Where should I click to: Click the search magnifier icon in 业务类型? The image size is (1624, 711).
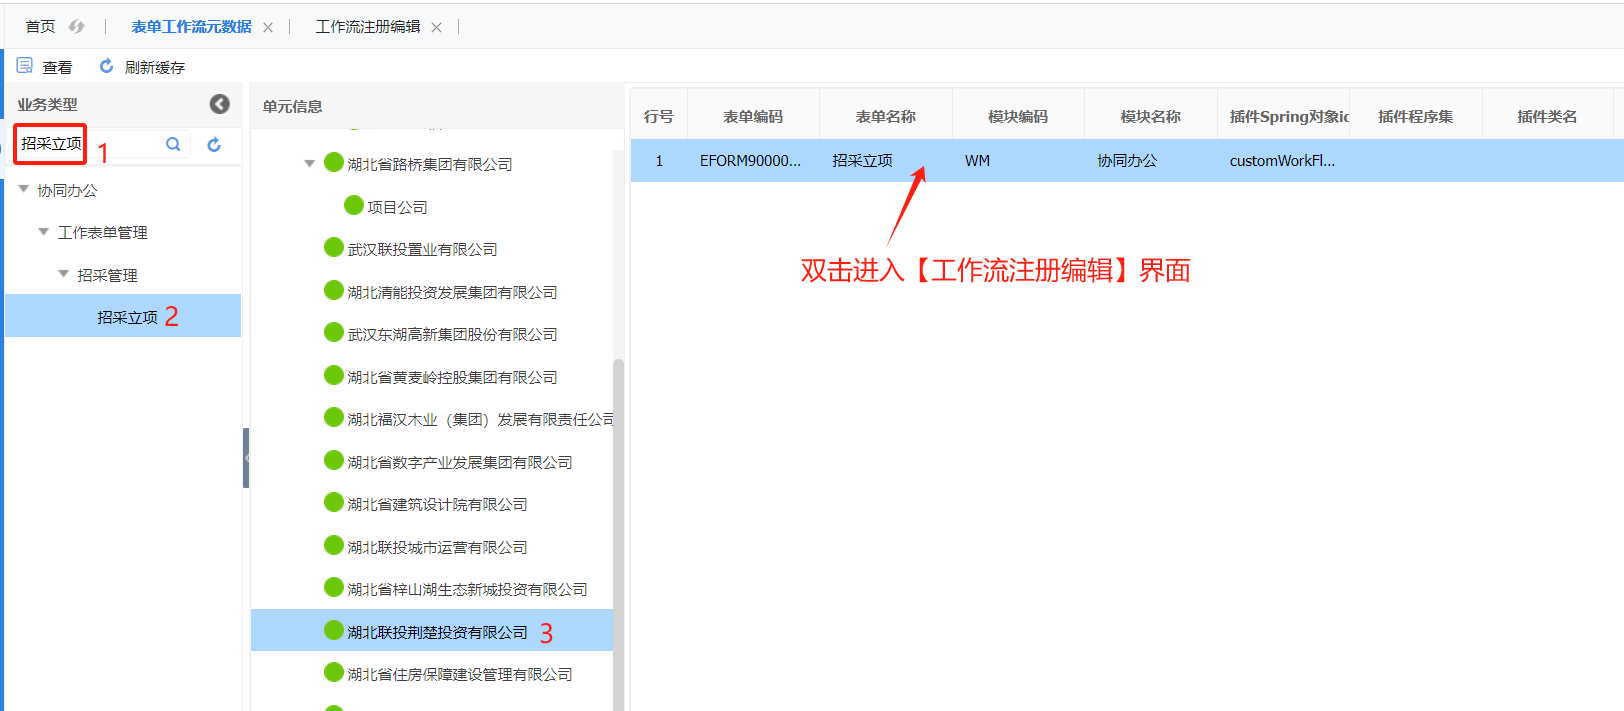(x=173, y=144)
